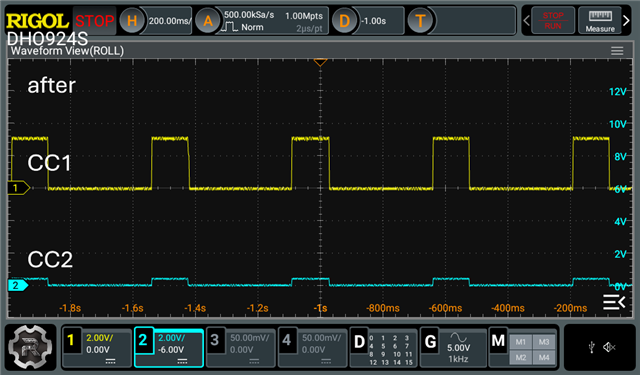The image size is (640, 375).
Task: Click the RIGOL logo
Action: [38, 21]
